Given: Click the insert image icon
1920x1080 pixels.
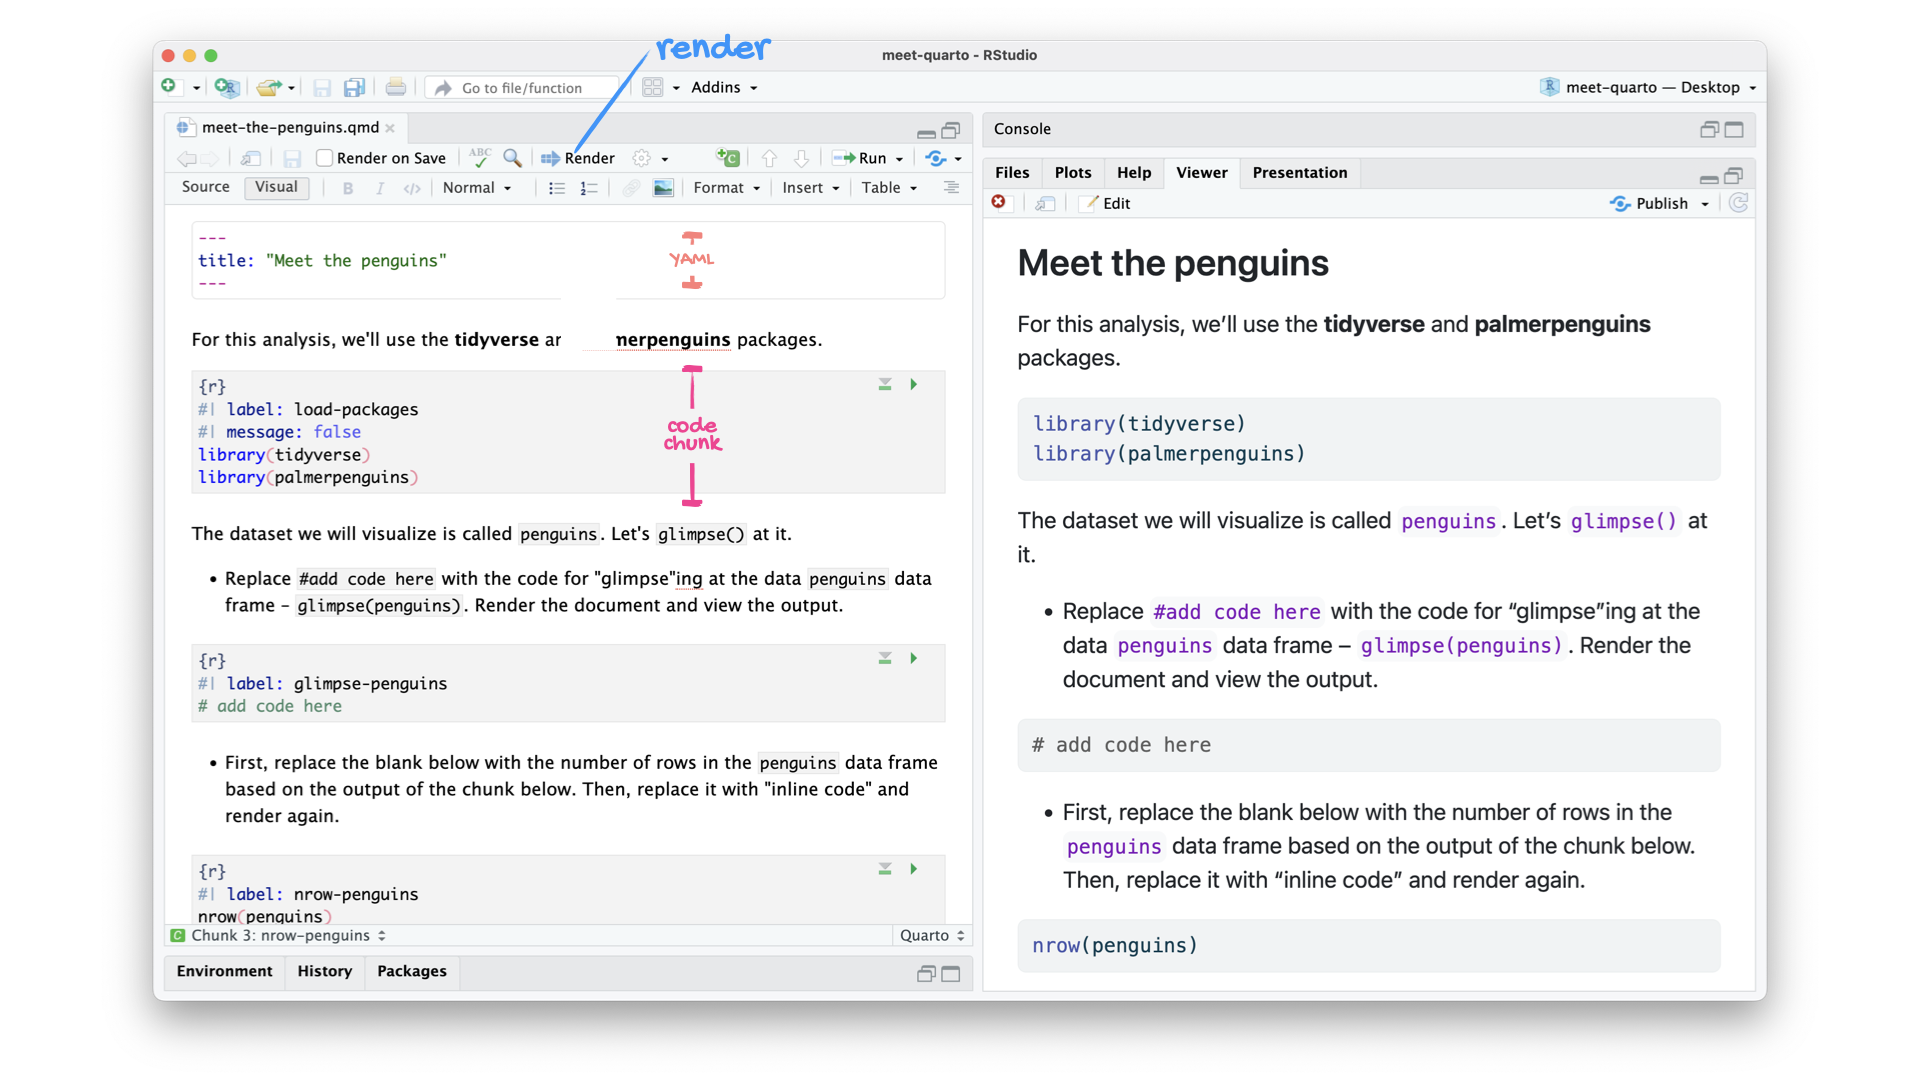Looking at the screenshot, I should click(663, 188).
